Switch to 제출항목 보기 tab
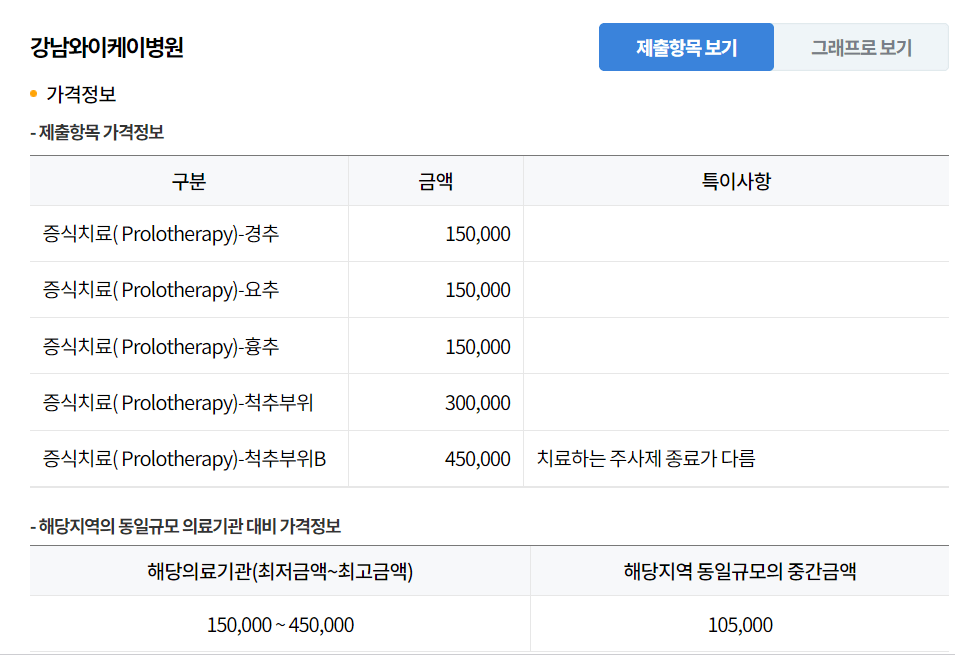955x658 pixels. click(x=686, y=47)
